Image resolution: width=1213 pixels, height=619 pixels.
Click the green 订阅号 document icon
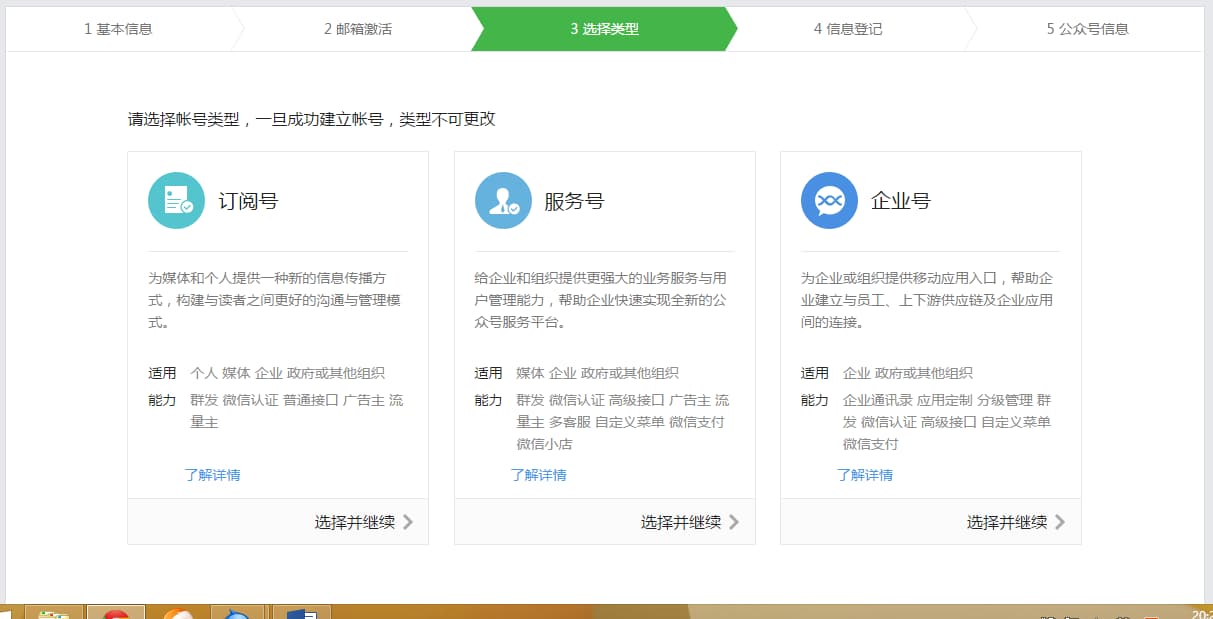[176, 201]
